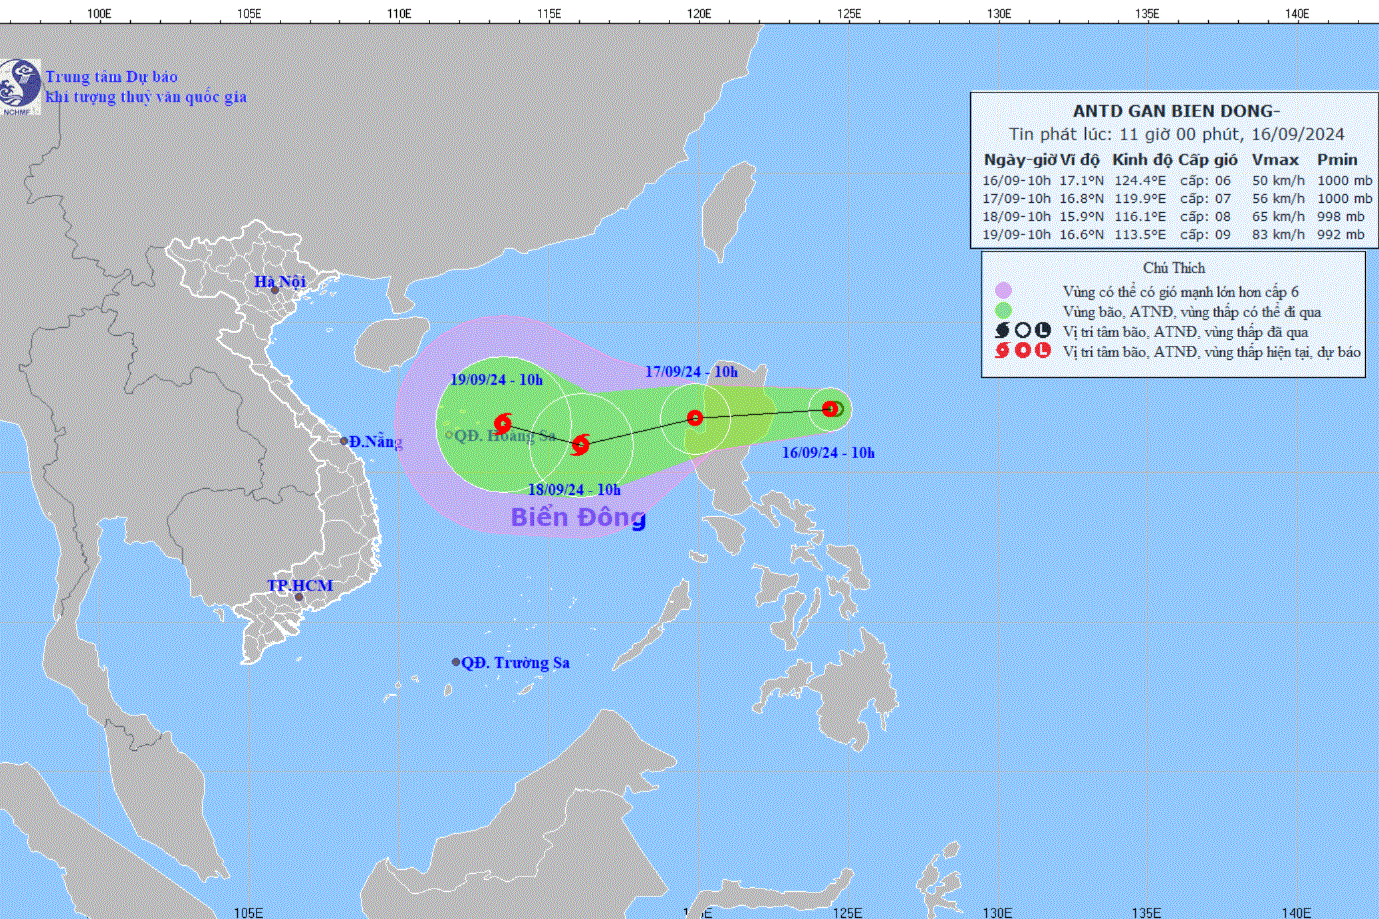Click the '17.1°N' latitude value

click(x=1082, y=181)
